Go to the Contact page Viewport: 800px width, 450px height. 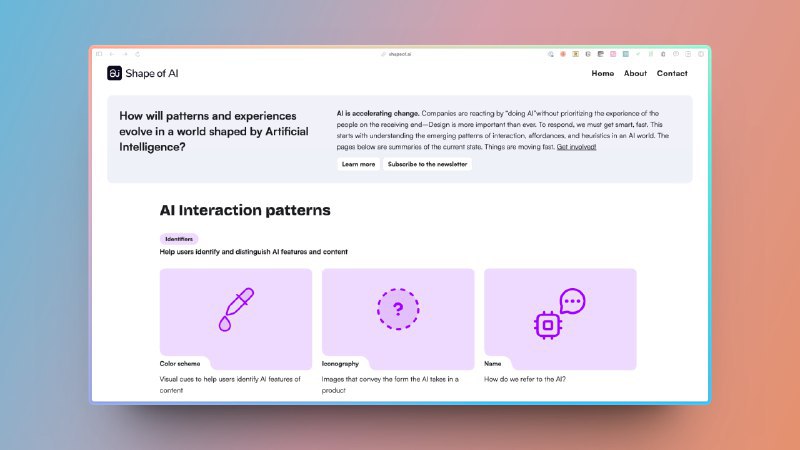[x=672, y=73]
